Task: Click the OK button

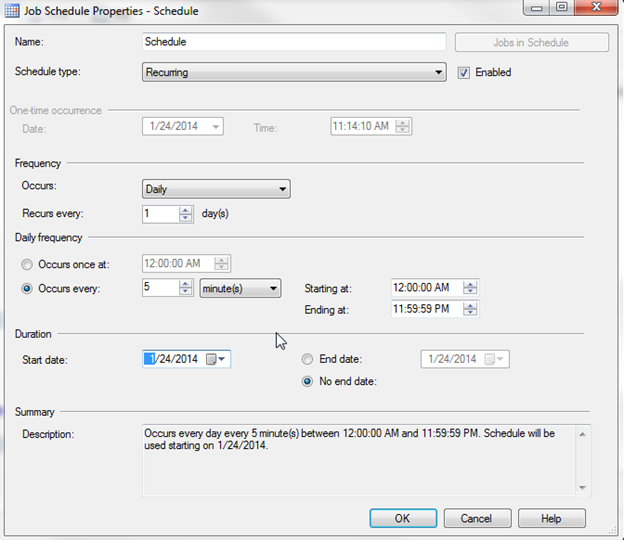Action: [403, 518]
